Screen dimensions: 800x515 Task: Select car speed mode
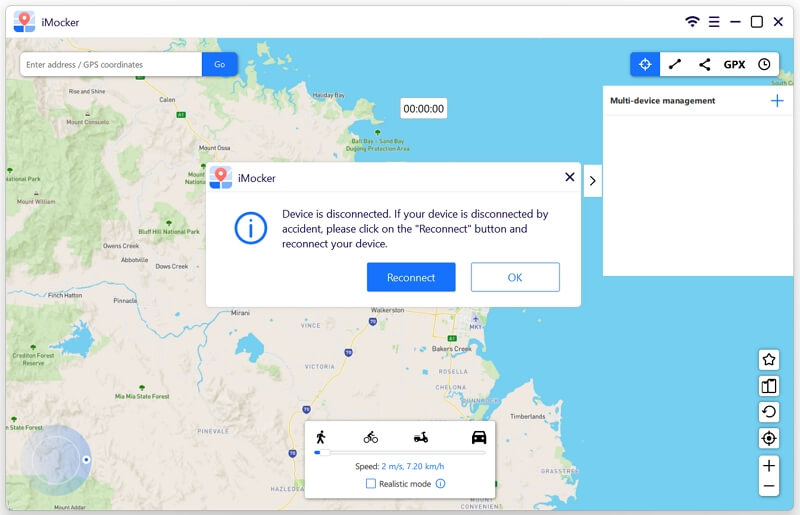pyautogui.click(x=479, y=437)
